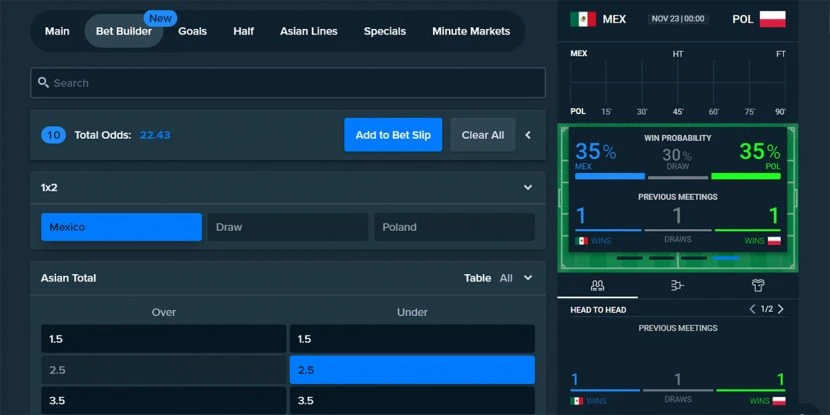Open the standings bracket icon tab
This screenshot has height=415, width=830.
677,285
